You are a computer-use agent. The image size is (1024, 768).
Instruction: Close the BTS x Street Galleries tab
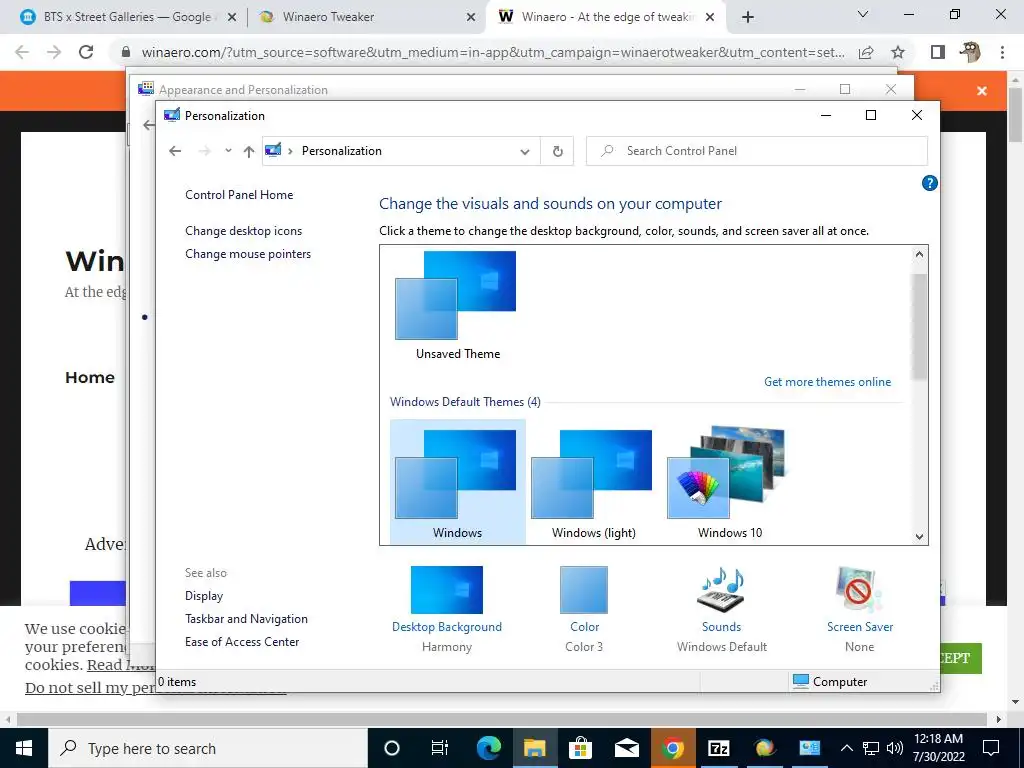pos(232,17)
